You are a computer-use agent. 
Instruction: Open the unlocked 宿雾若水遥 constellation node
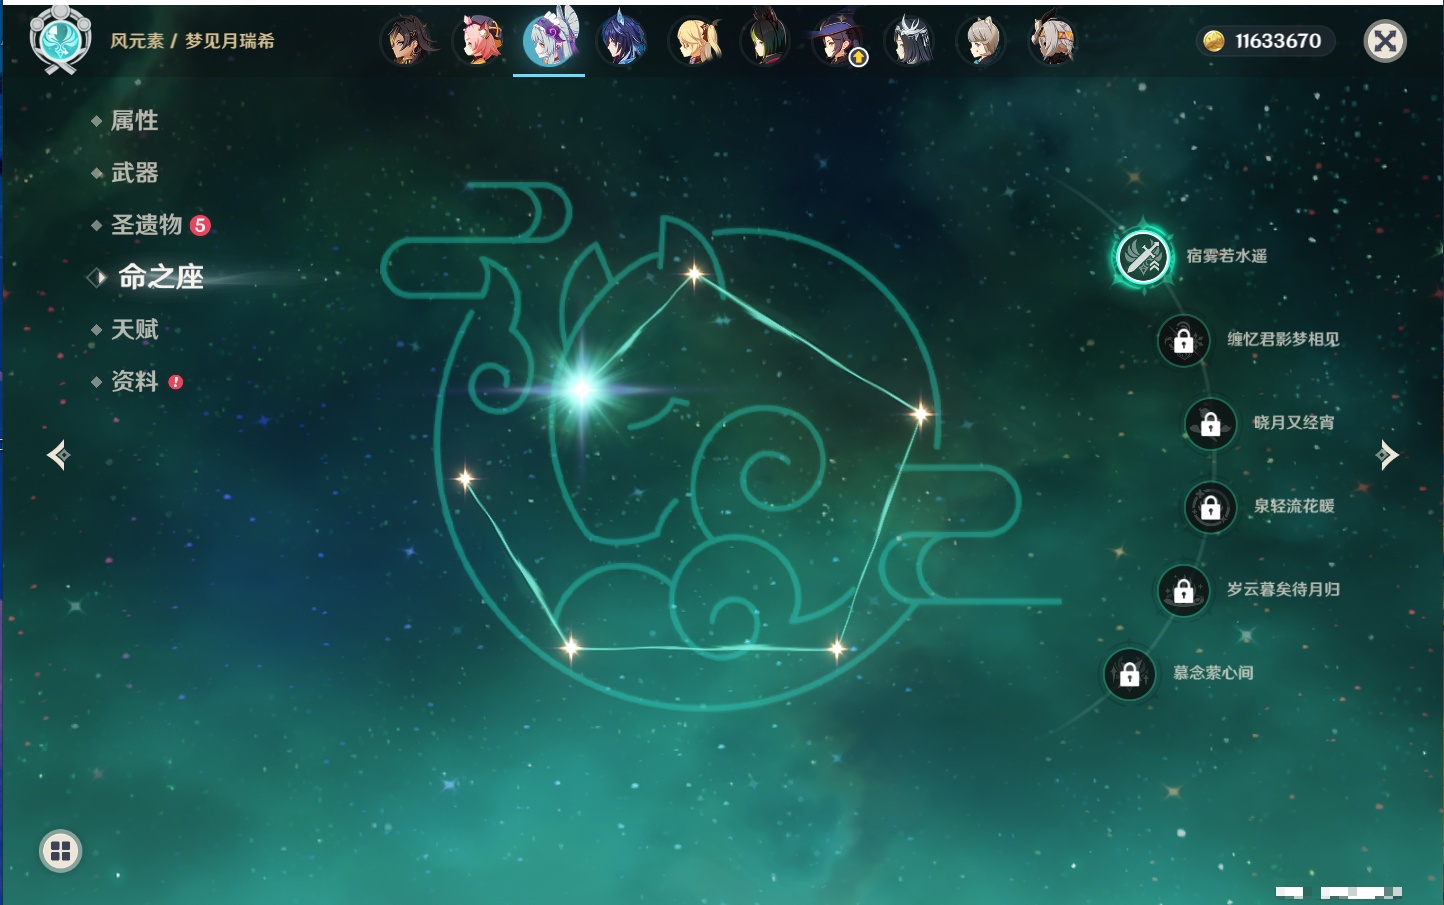point(1143,257)
